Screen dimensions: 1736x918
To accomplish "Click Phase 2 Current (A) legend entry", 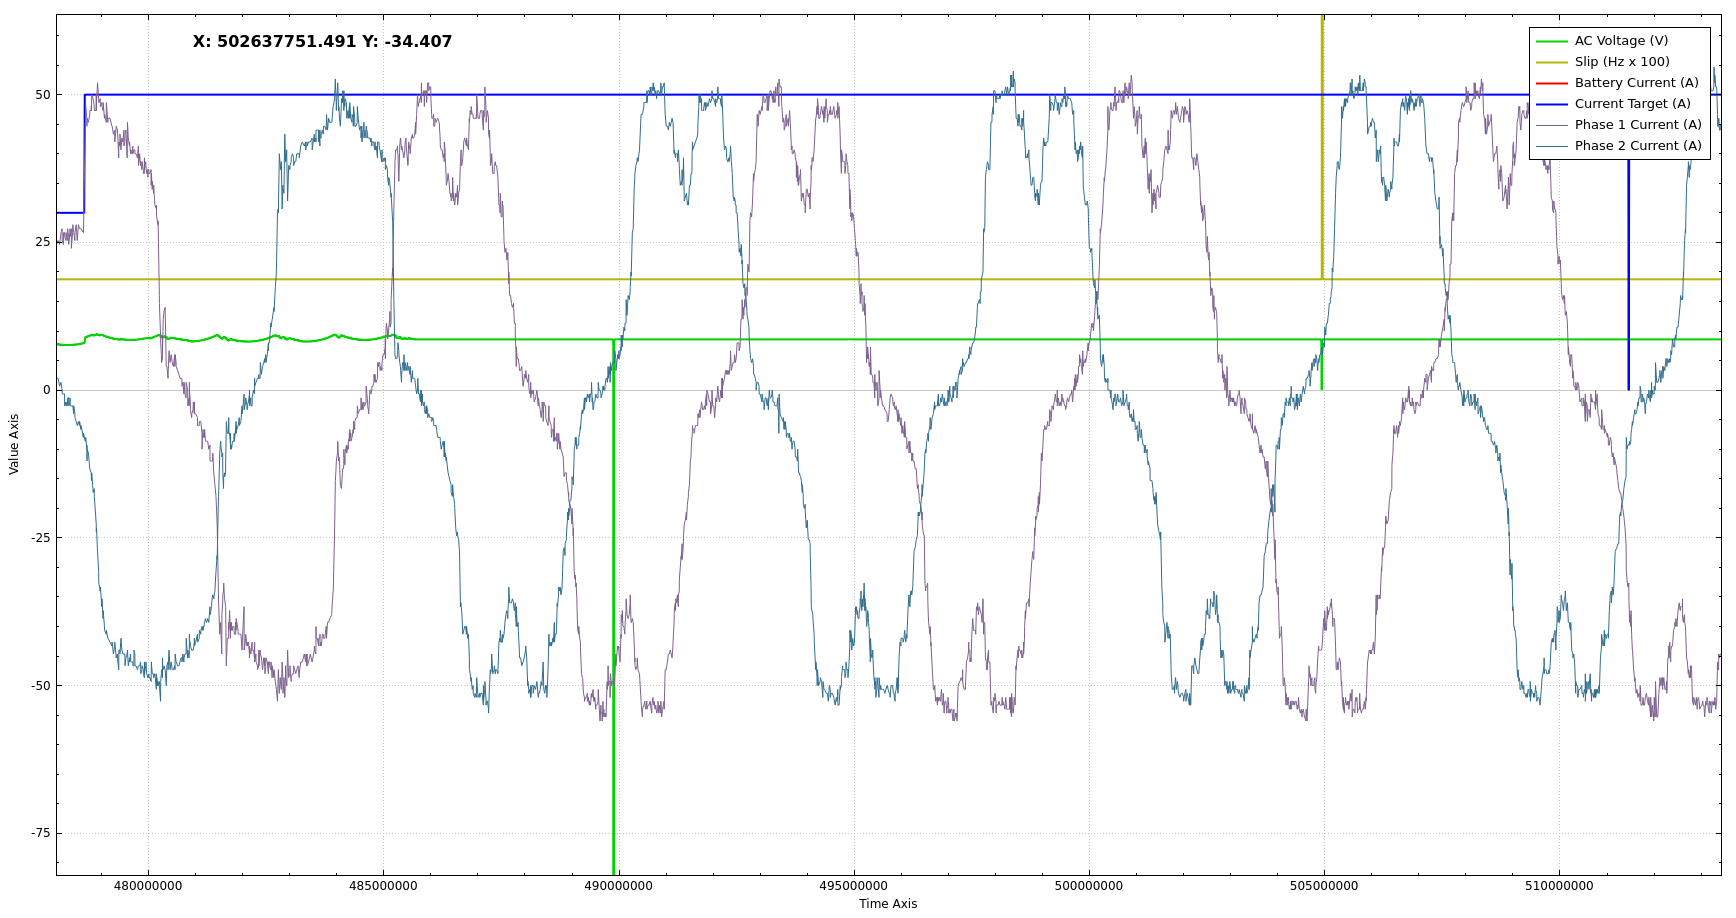I will point(1637,146).
